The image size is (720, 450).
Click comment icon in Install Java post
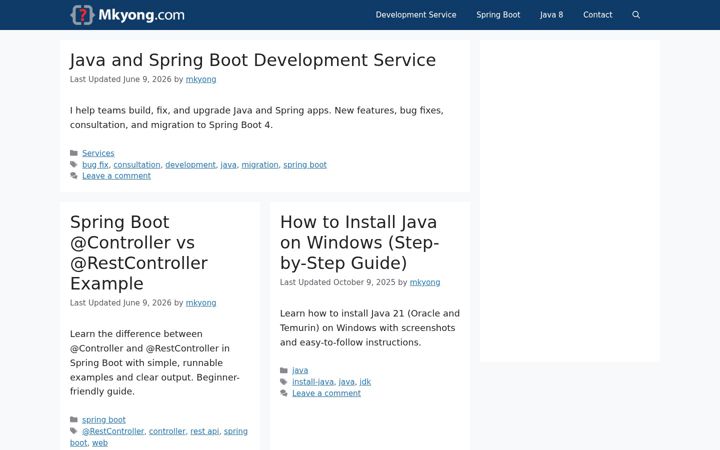click(x=284, y=393)
